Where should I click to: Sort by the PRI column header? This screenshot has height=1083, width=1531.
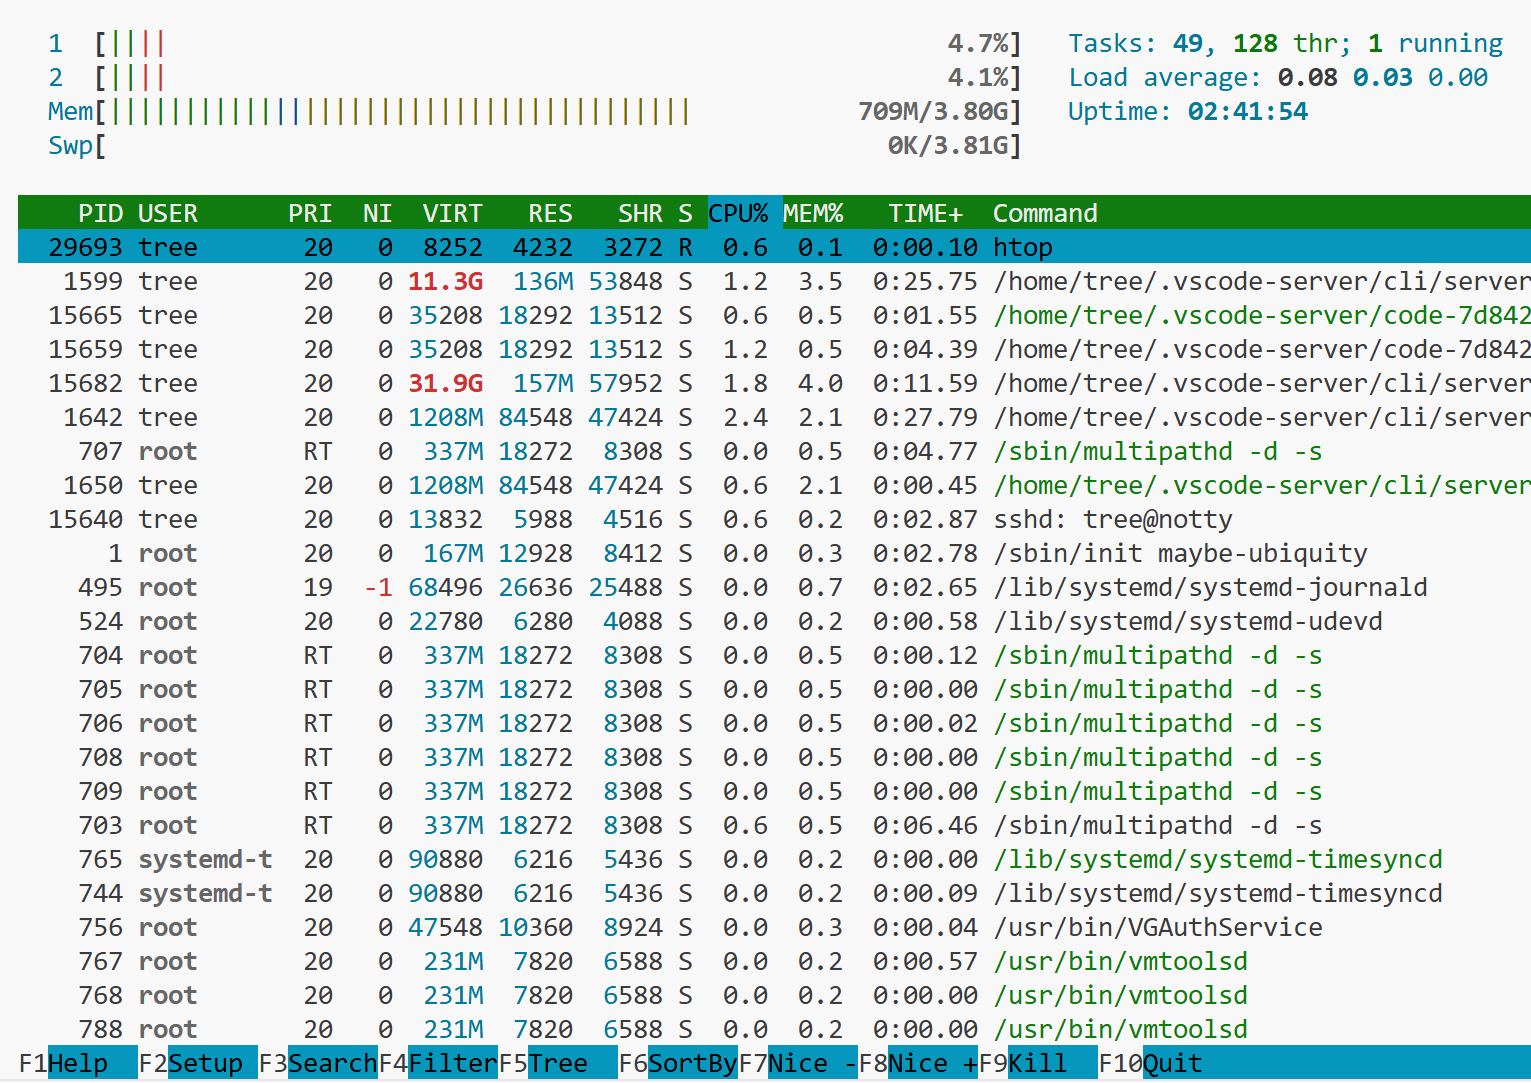310,213
